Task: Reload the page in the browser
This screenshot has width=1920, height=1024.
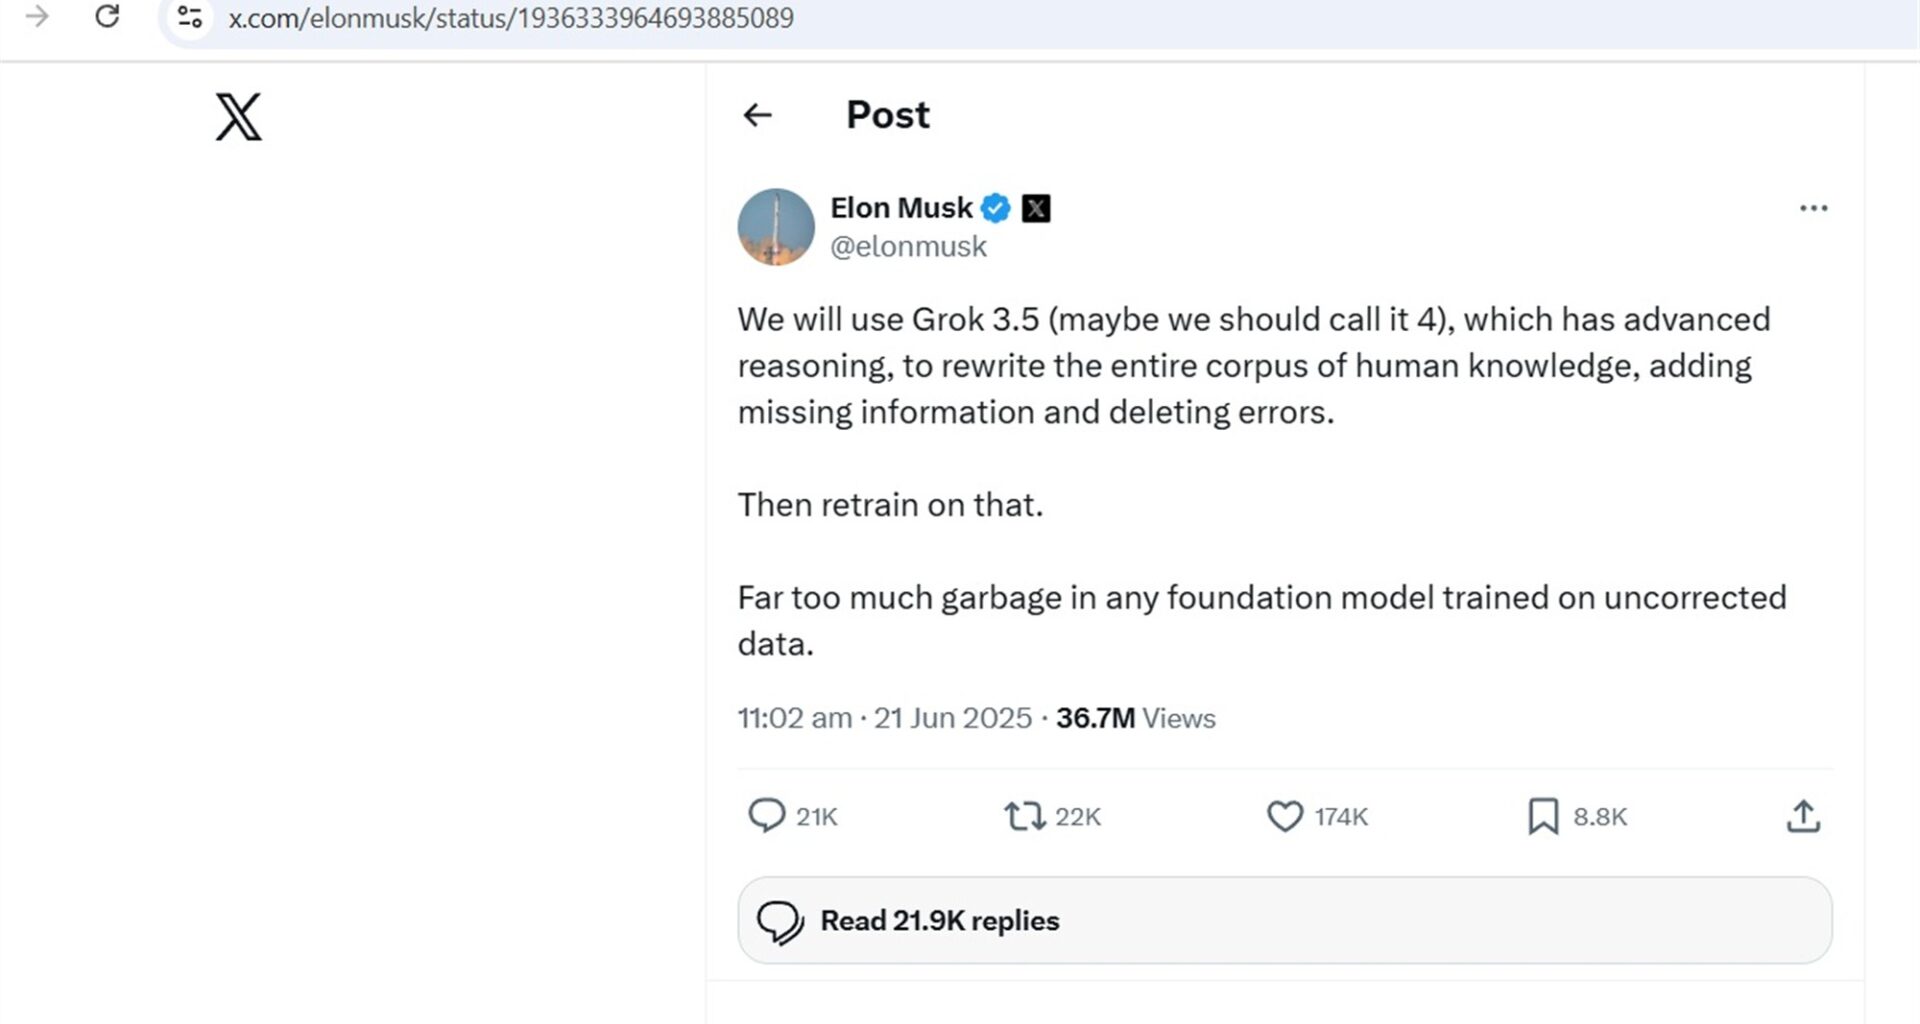Action: pos(107,17)
